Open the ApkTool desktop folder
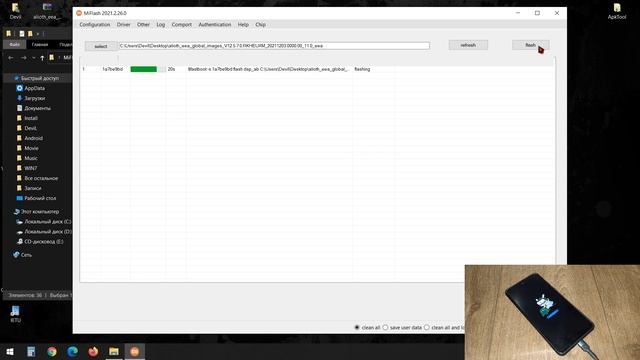 (617, 11)
